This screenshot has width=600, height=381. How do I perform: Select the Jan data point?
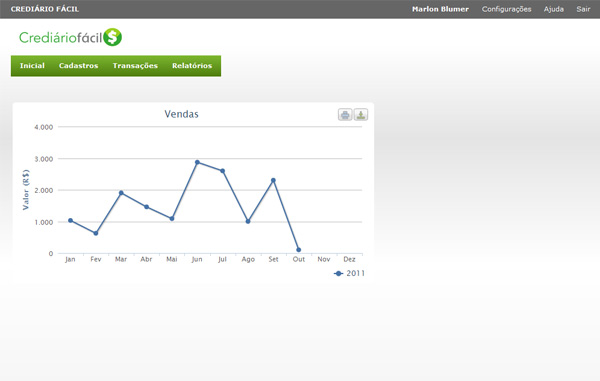[x=70, y=220]
